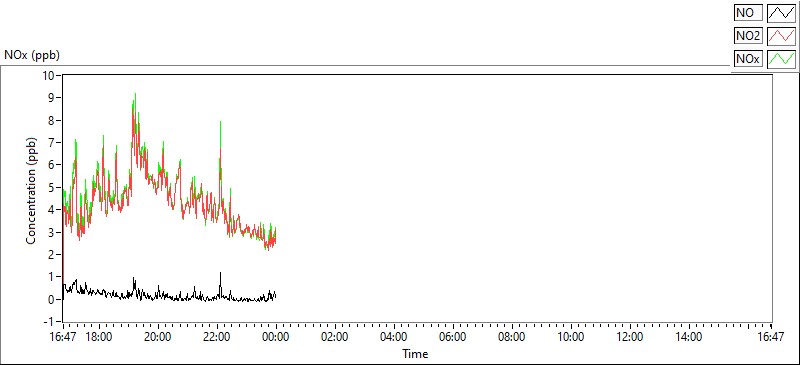This screenshot has width=800, height=365.
Task: Click the 10:00 time axis tick label
Action: tap(571, 337)
